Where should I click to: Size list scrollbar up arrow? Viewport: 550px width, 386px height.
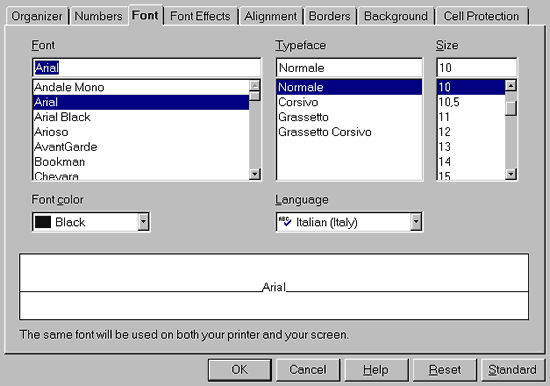[511, 85]
